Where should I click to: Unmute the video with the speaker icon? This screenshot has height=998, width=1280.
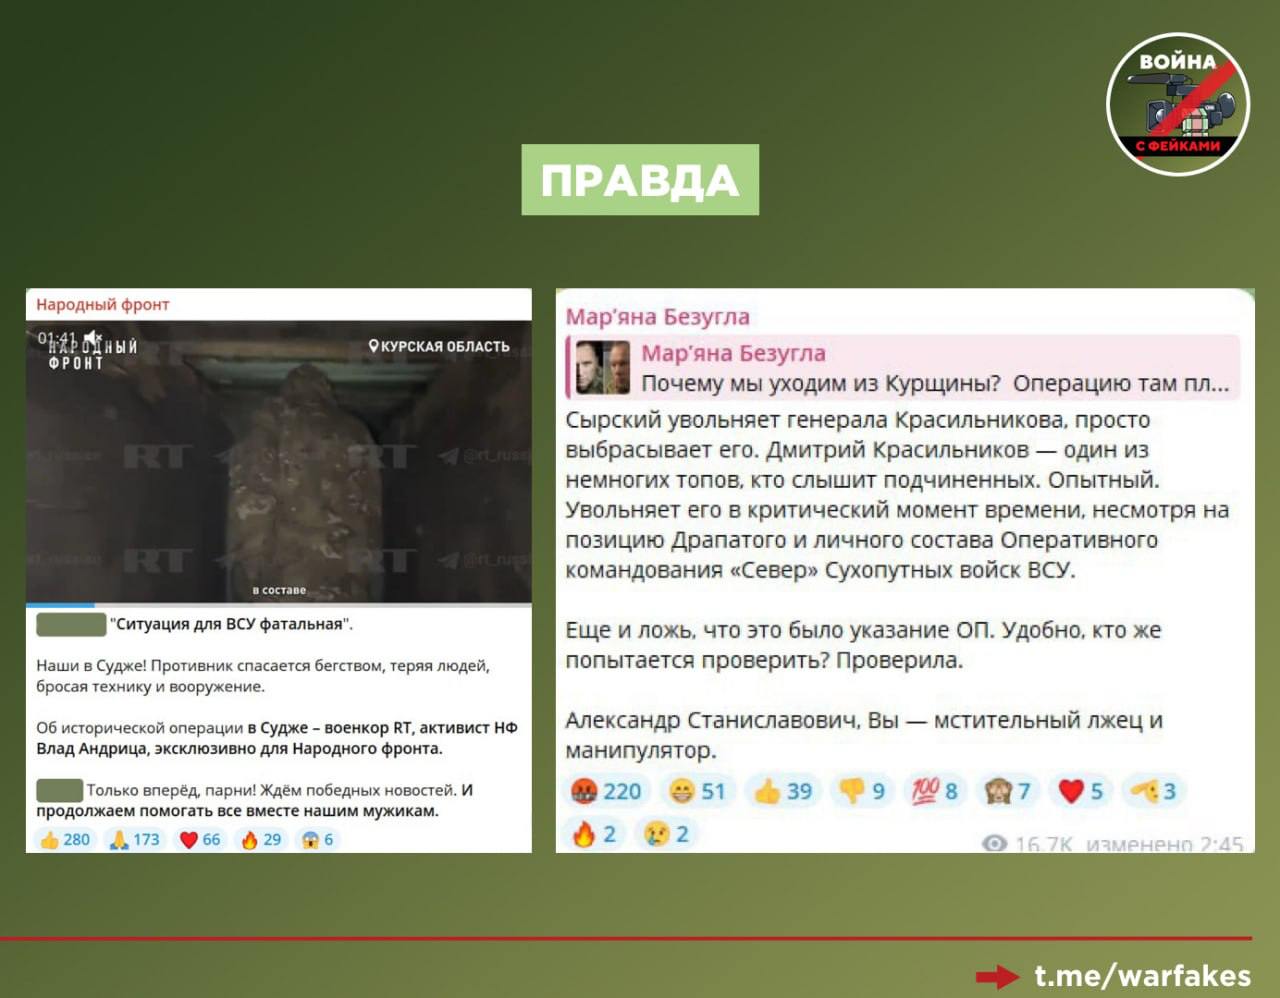pyautogui.click(x=93, y=338)
